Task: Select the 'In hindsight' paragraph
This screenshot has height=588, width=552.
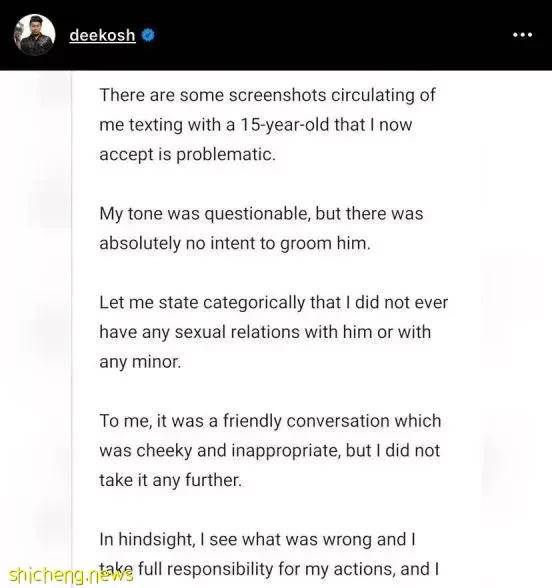Action: pyautogui.click(x=269, y=554)
